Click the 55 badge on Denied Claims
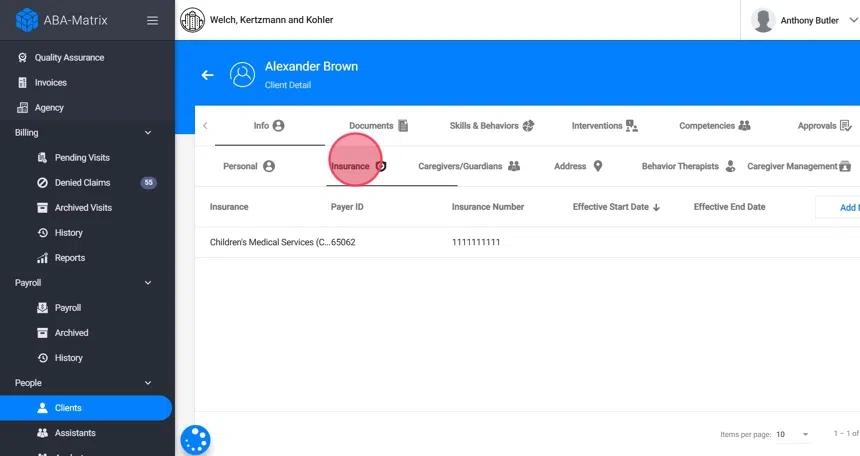Viewport: 860px width, 456px height. [149, 183]
